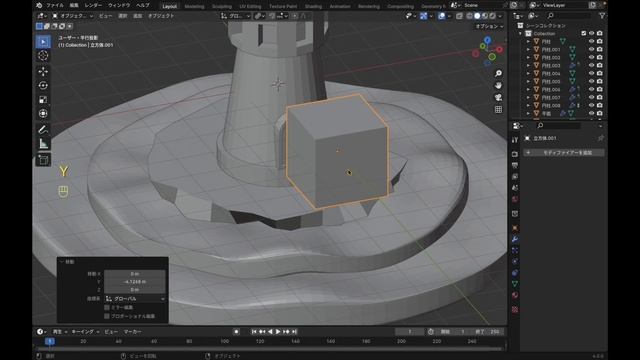Click the Add Modifier button
Viewport: 640px width, 360px height.
pyautogui.click(x=564, y=153)
